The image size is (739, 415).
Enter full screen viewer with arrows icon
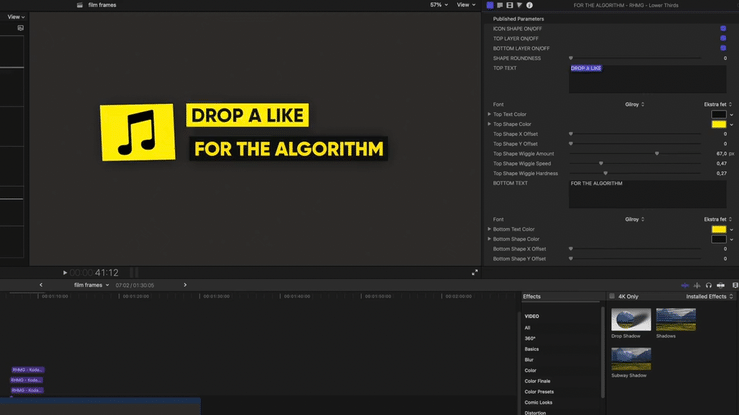pyautogui.click(x=475, y=272)
